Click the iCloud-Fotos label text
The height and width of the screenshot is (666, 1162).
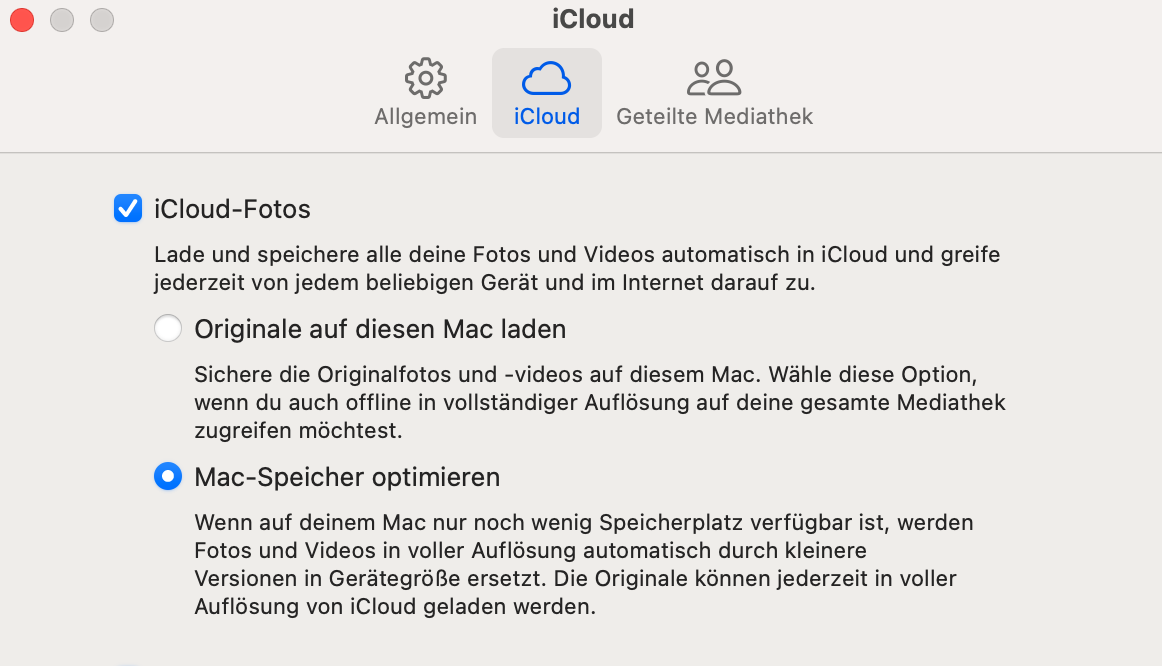coord(232,209)
